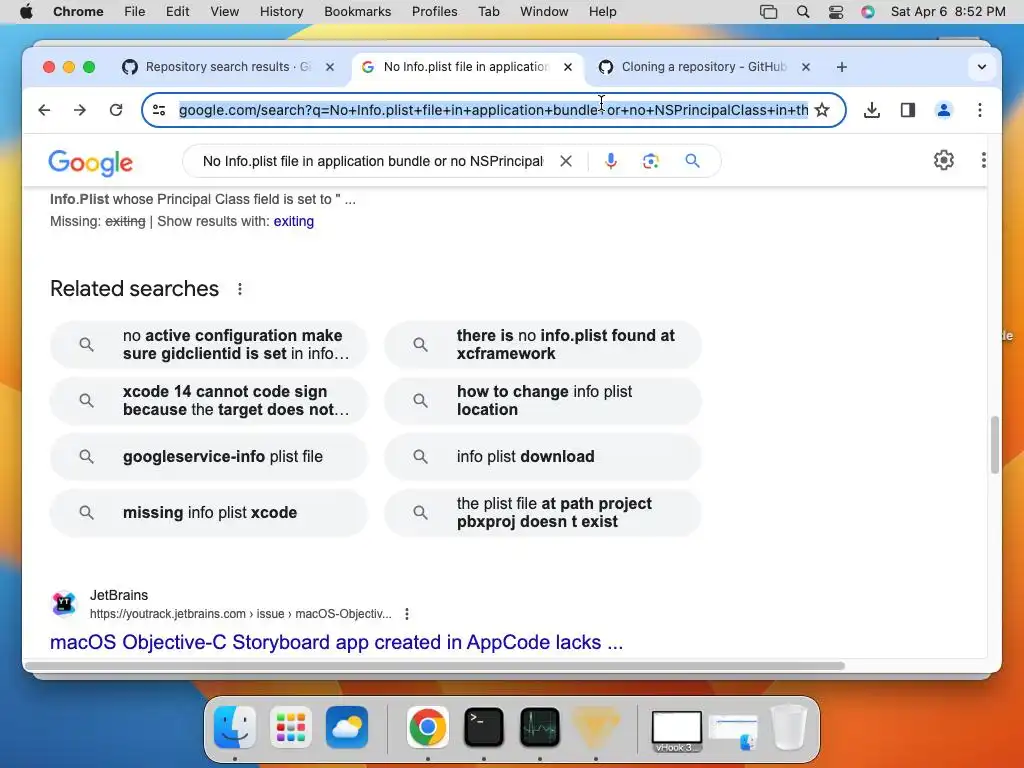Open Weather app in the Dock

click(x=347, y=727)
